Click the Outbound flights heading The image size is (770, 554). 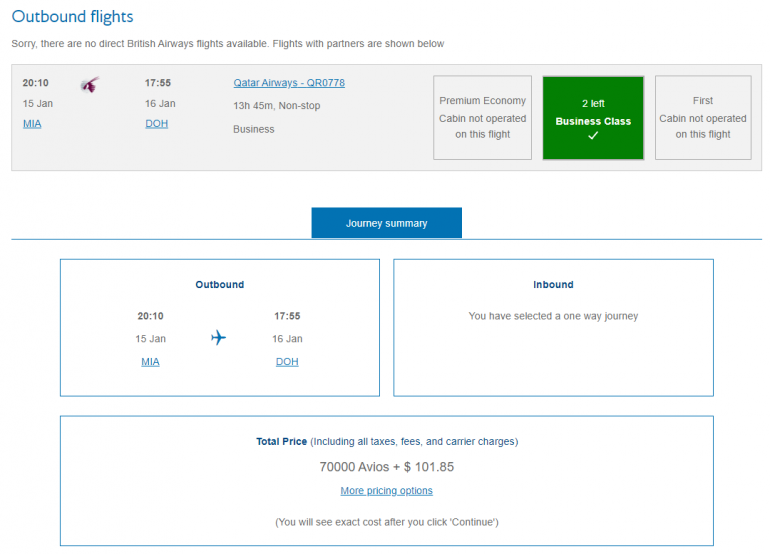pos(72,17)
